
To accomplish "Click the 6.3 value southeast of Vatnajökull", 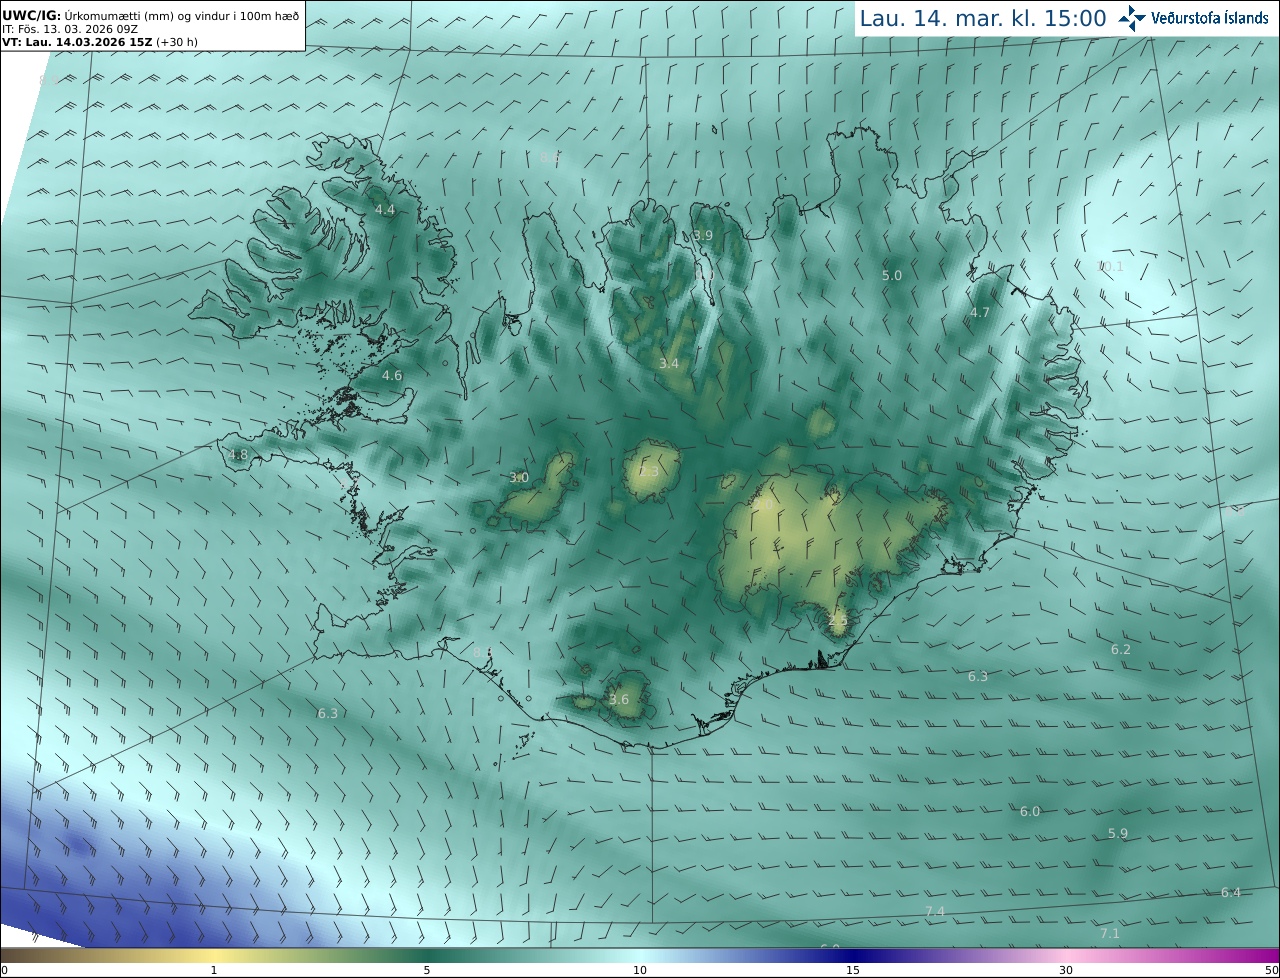I will click(978, 676).
